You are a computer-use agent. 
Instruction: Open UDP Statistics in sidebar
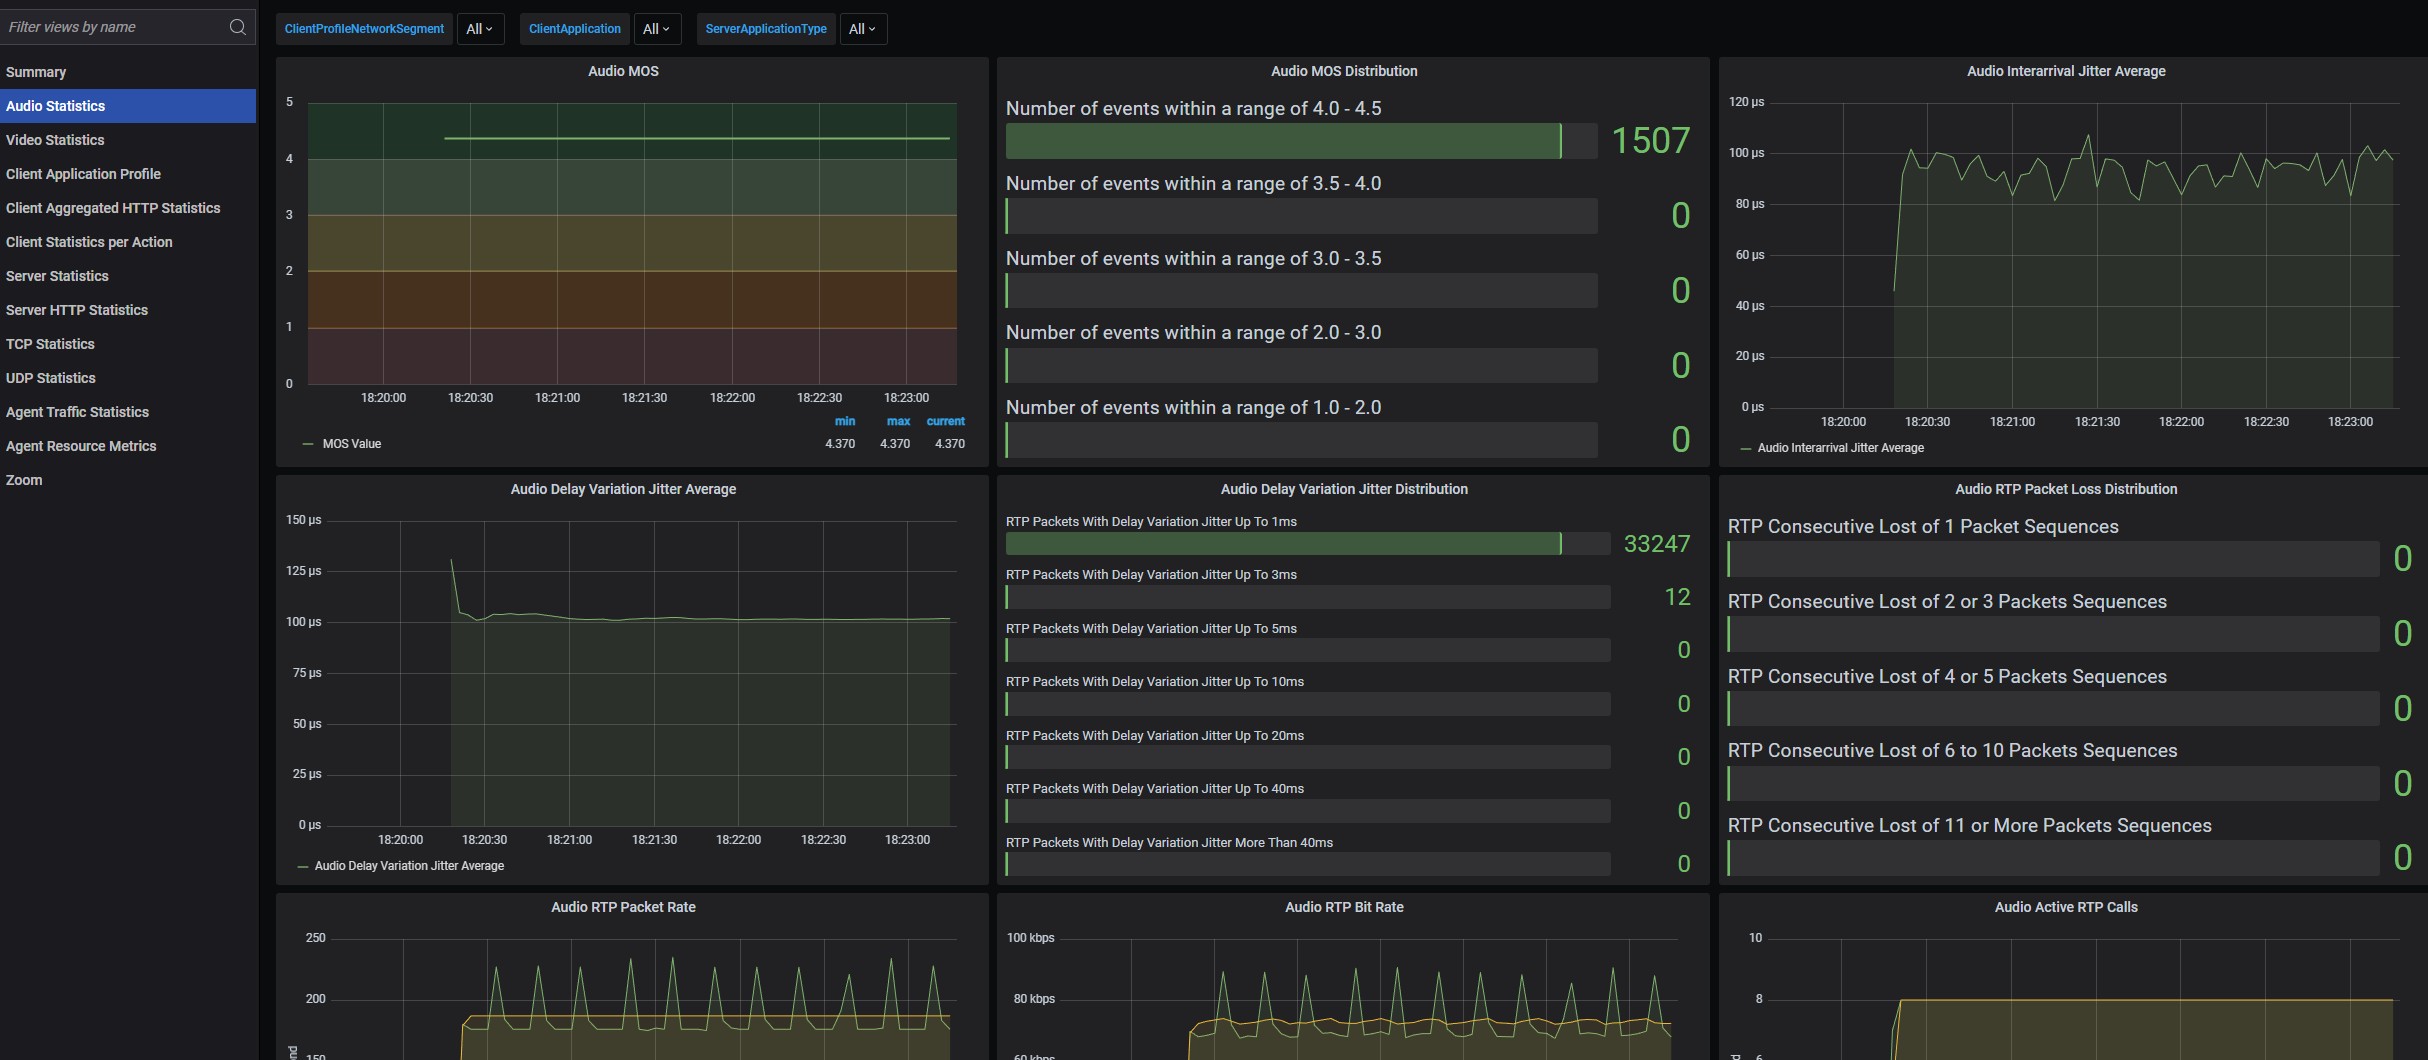pyautogui.click(x=51, y=378)
